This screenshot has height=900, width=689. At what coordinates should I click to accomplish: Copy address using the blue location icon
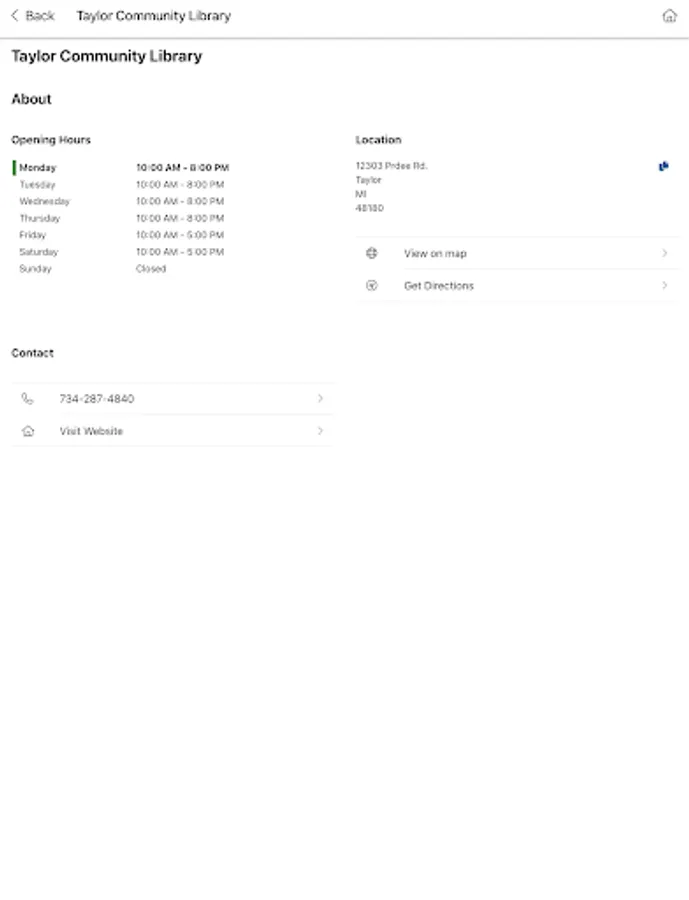(x=663, y=166)
